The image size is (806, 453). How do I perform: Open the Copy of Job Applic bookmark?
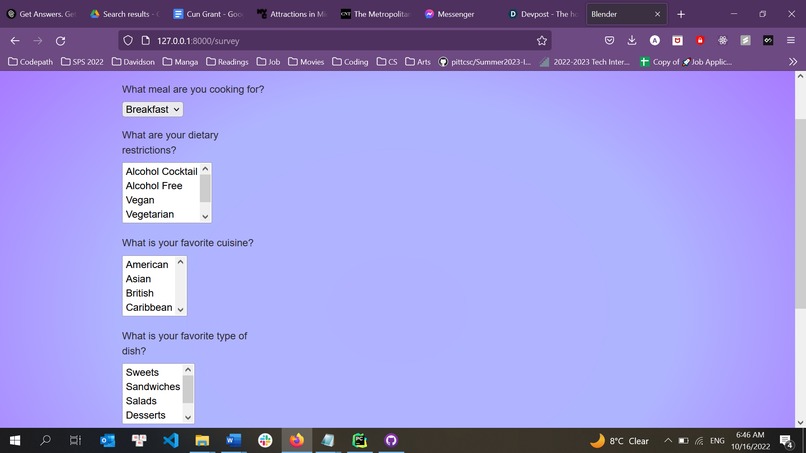point(686,62)
